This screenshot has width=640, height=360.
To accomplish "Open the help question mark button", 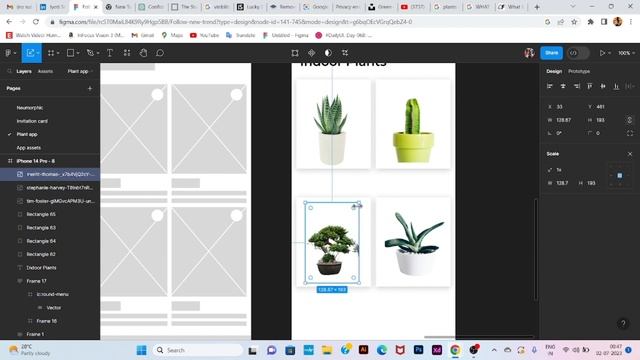I will (623, 324).
